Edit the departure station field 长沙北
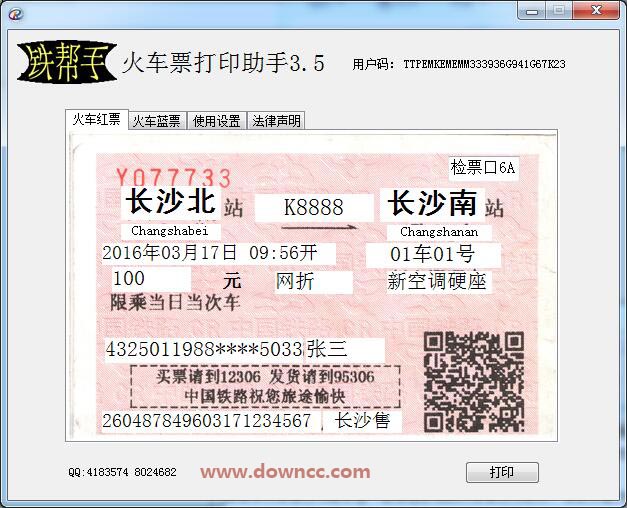Viewport: 627px width, 508px height. coord(171,202)
